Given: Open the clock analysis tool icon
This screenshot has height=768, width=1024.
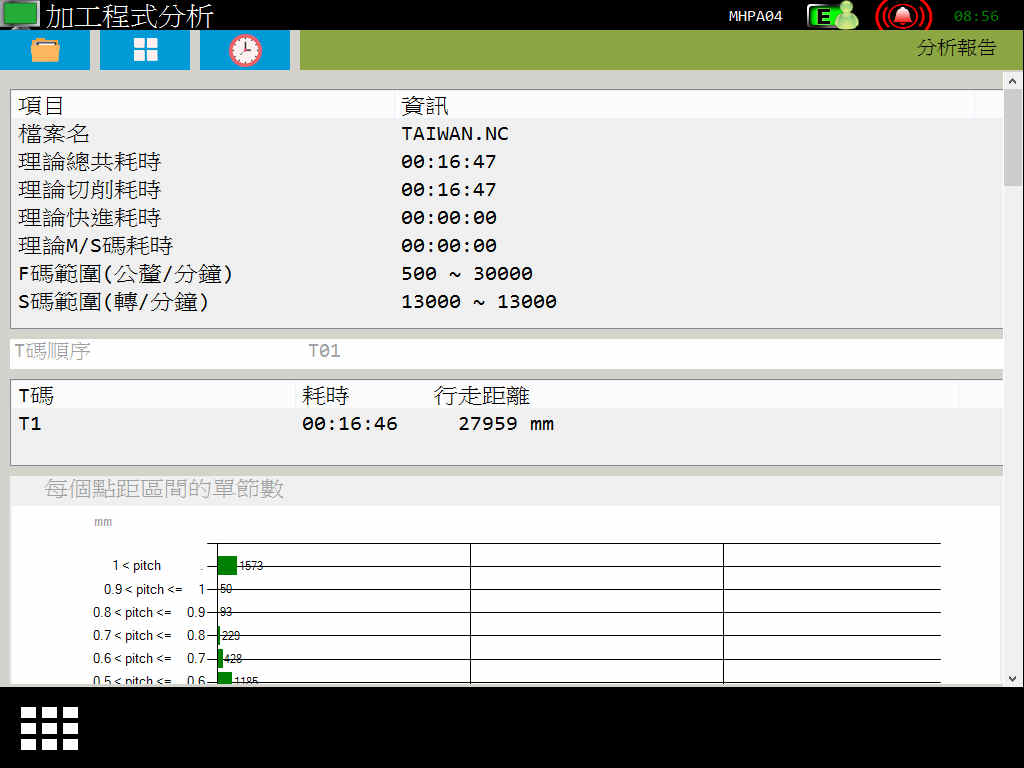Looking at the screenshot, I should 244,49.
